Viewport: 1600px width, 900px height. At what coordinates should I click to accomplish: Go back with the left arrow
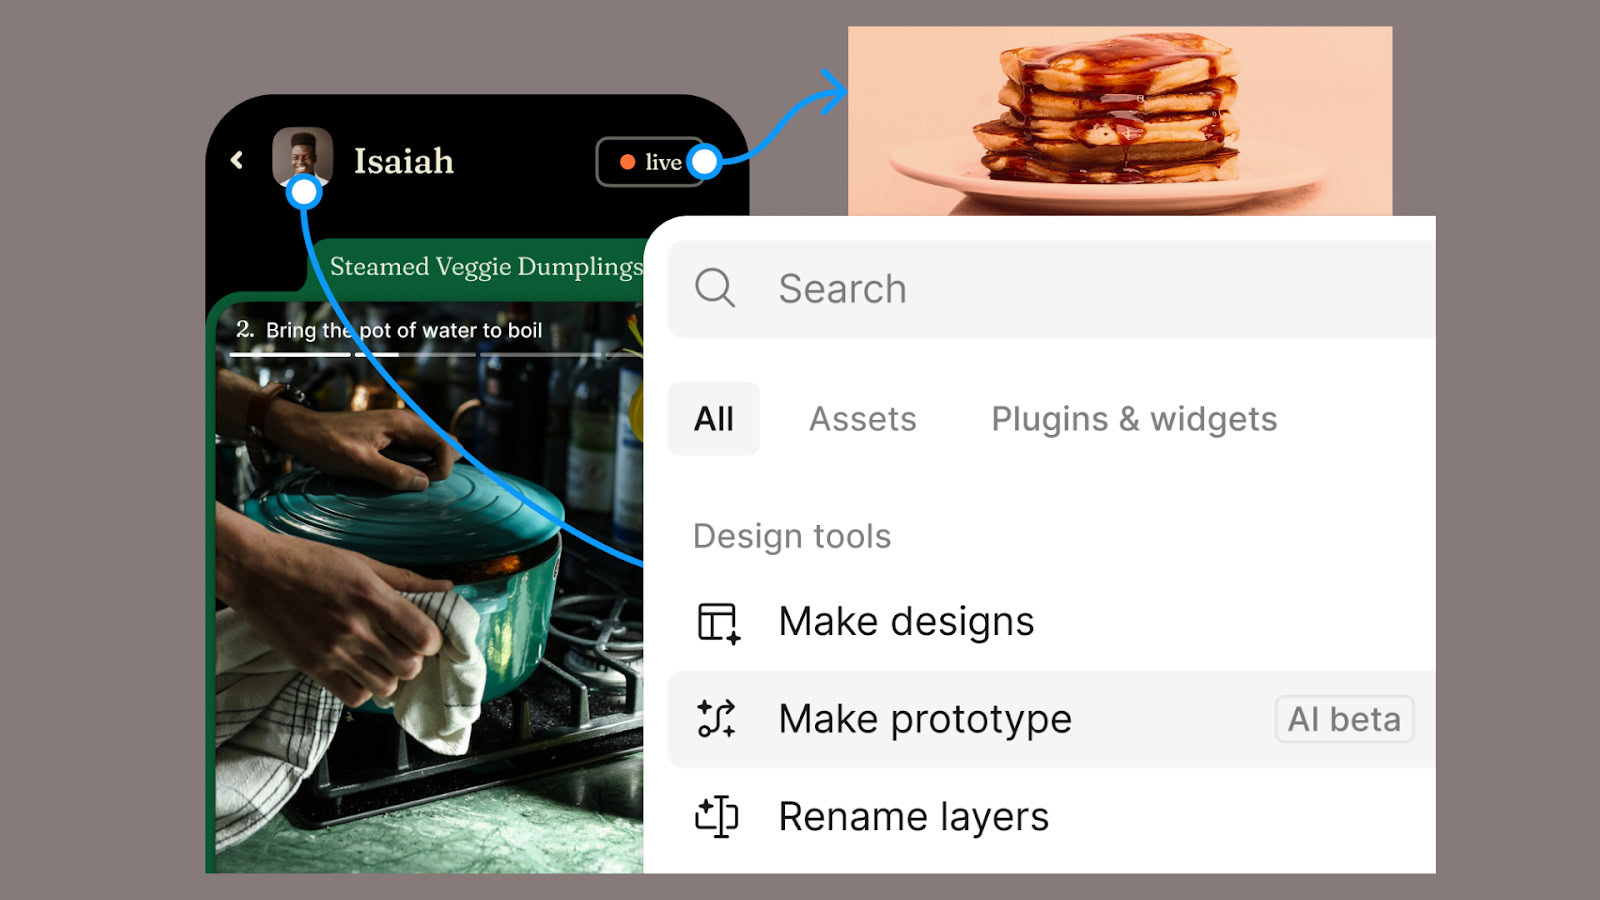click(x=237, y=160)
